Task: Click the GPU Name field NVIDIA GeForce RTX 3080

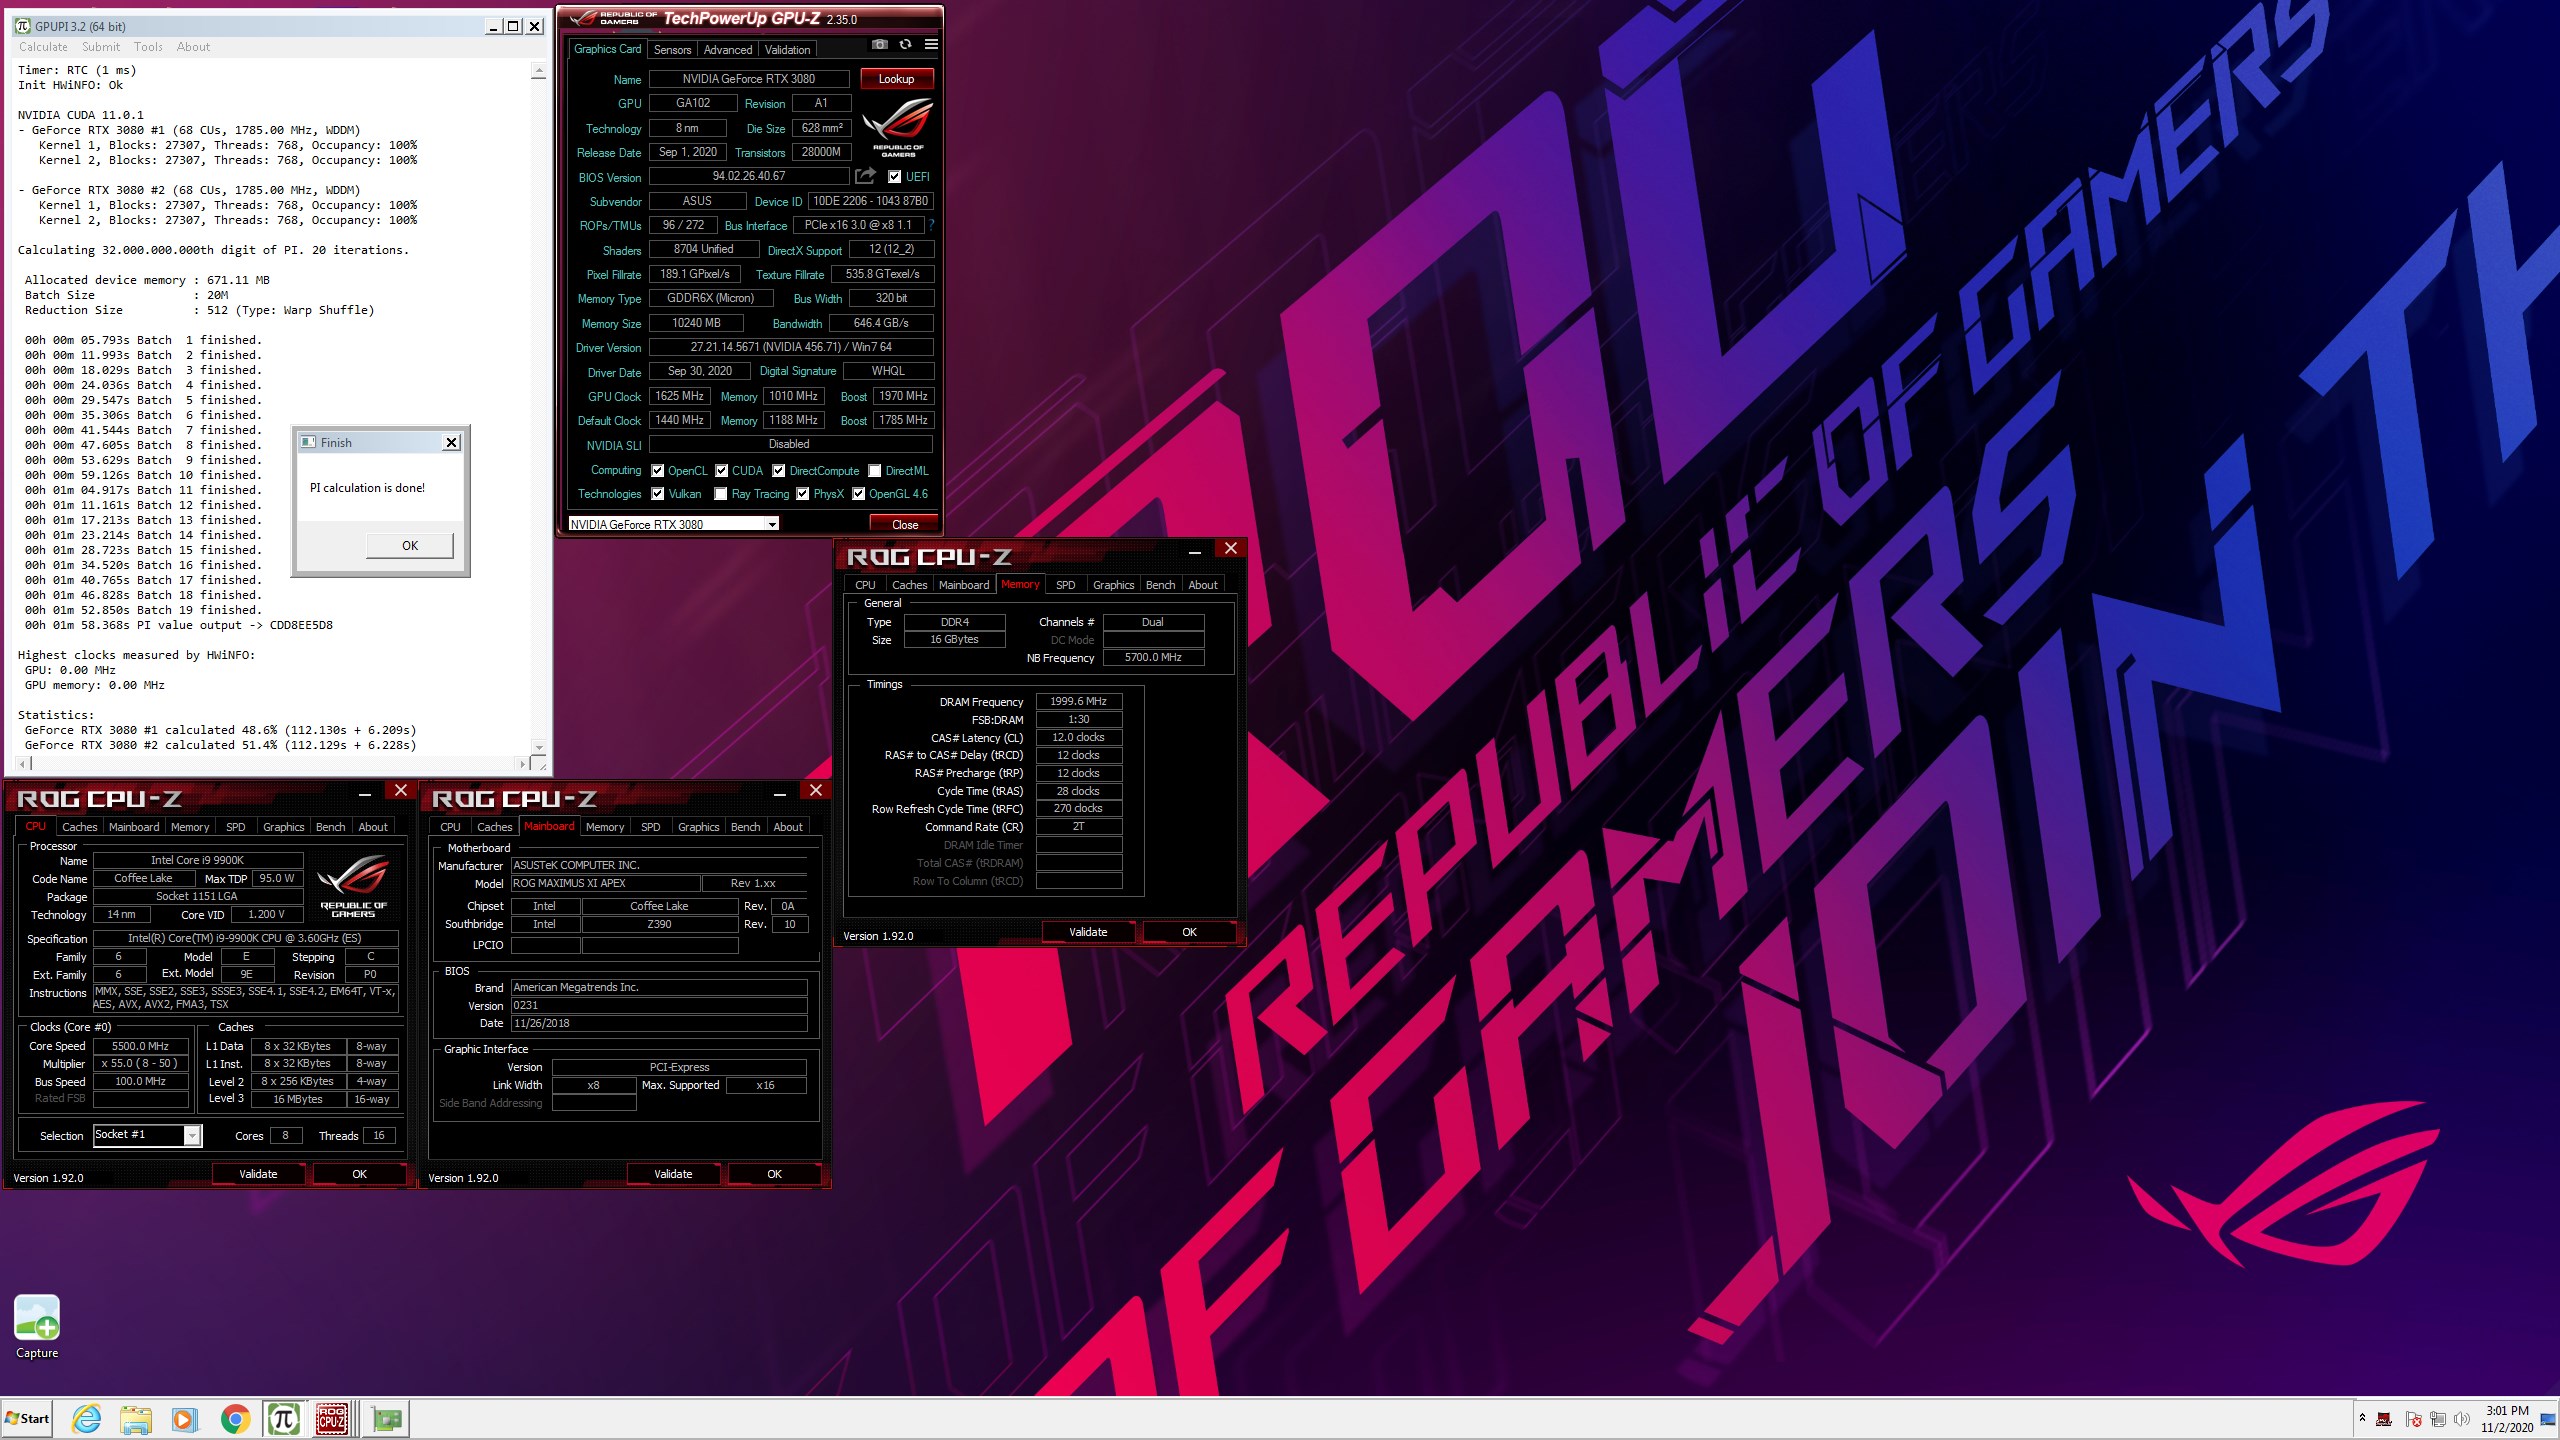Action: click(x=749, y=79)
